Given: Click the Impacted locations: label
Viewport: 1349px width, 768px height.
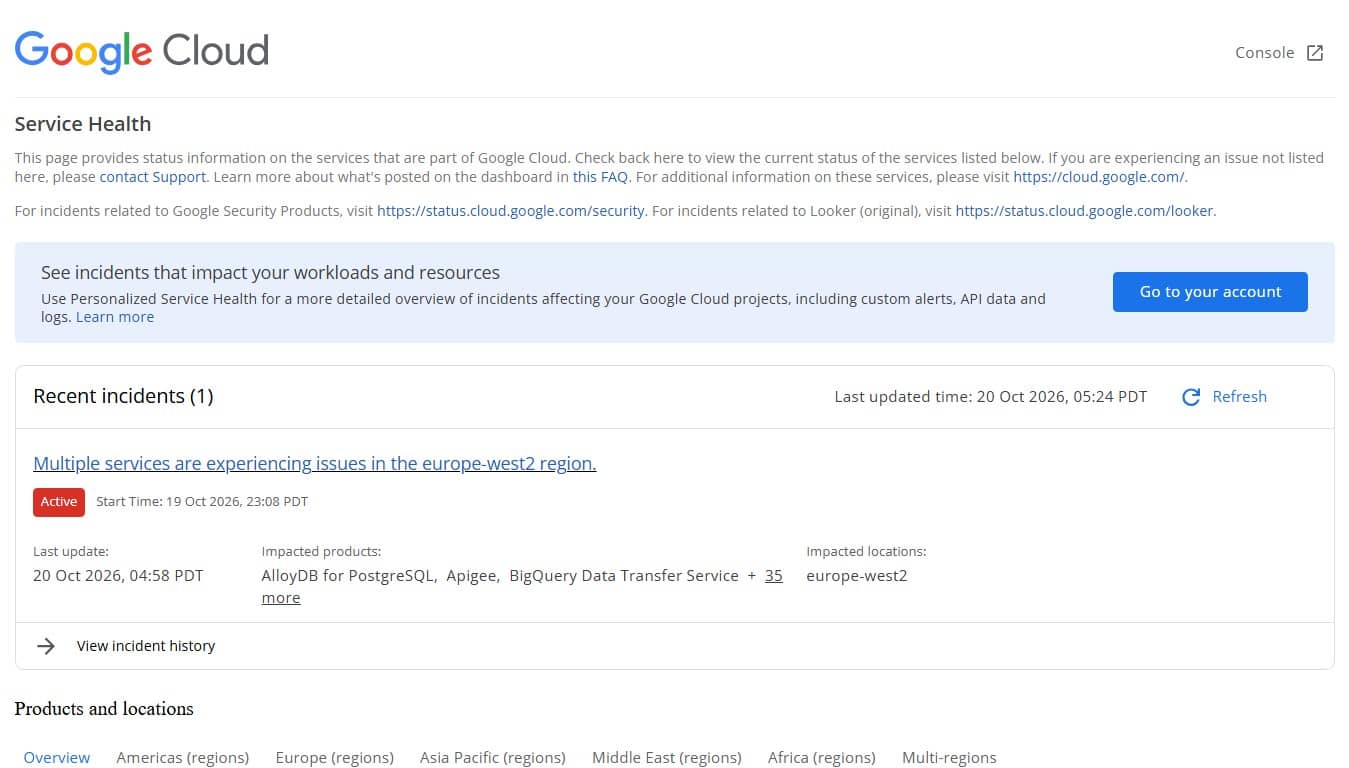Looking at the screenshot, I should pyautogui.click(x=866, y=551).
